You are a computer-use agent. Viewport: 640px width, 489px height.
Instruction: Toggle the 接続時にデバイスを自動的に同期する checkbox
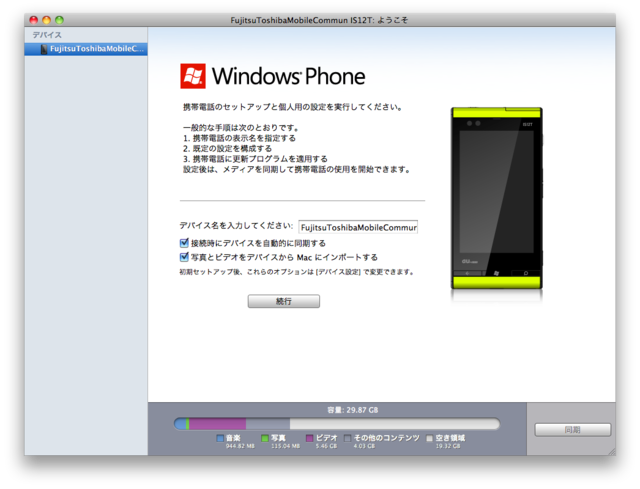[184, 243]
